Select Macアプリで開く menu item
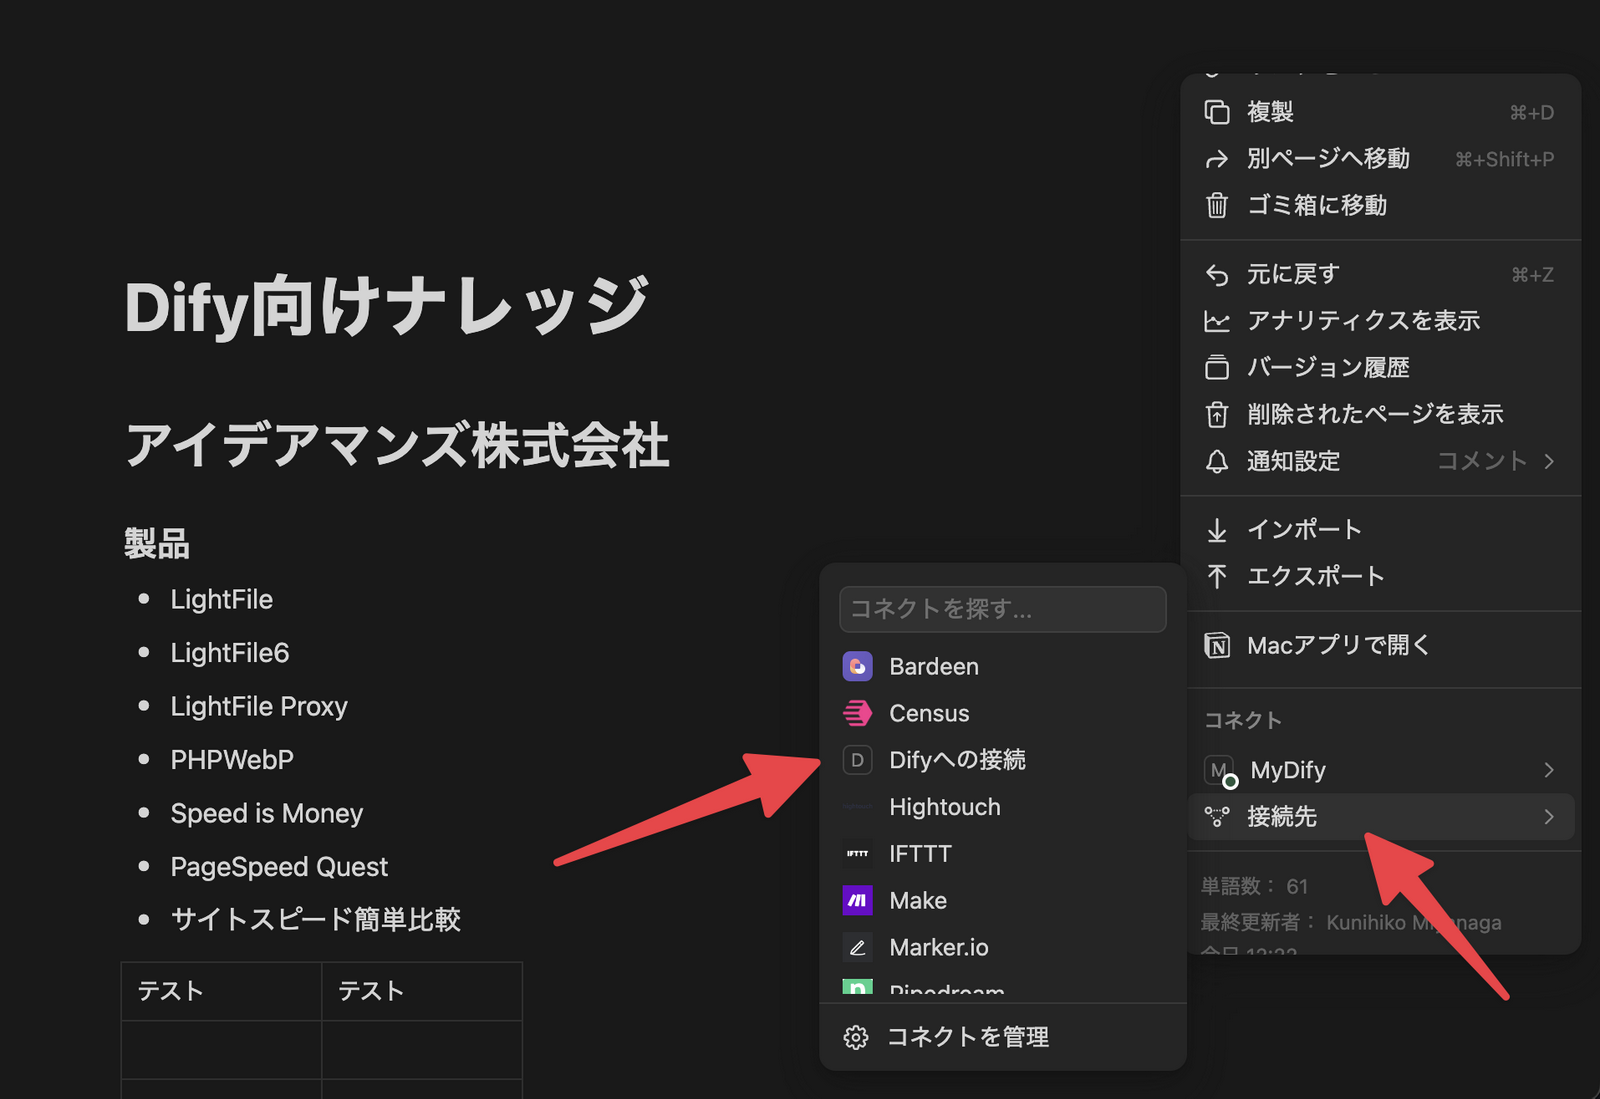Viewport: 1600px width, 1099px height. pyautogui.click(x=1380, y=646)
